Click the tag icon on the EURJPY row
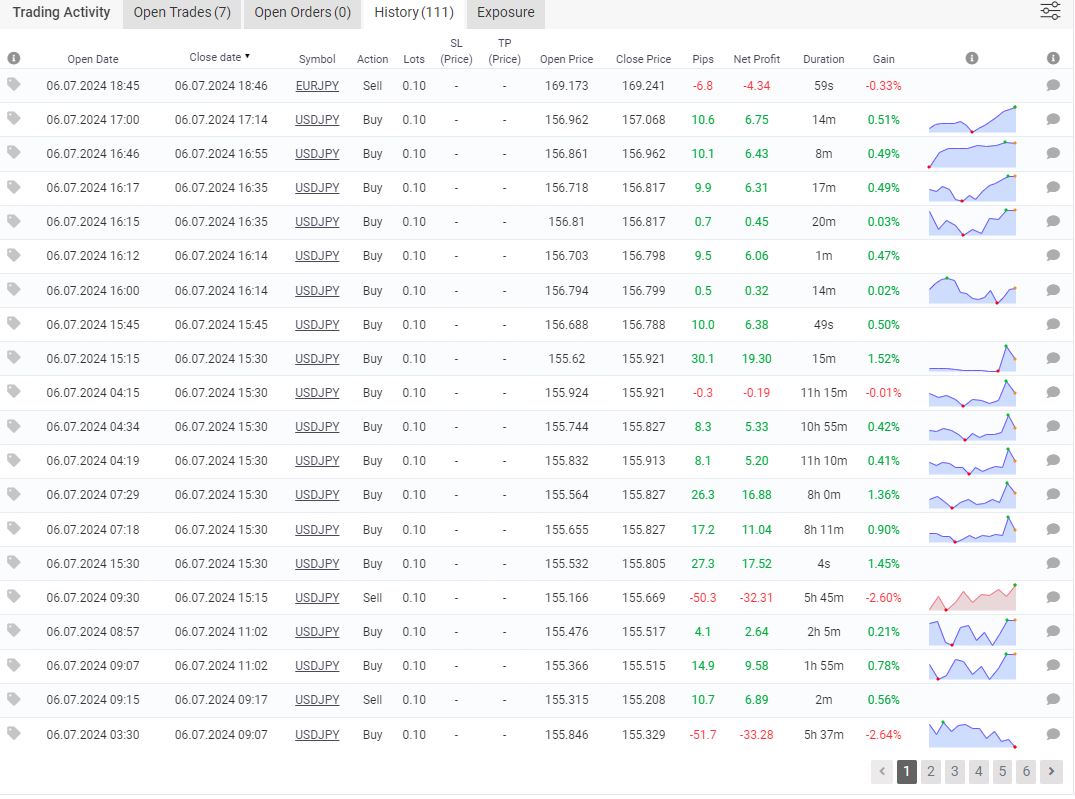Screen dimensions: 1075x799 coord(13,85)
